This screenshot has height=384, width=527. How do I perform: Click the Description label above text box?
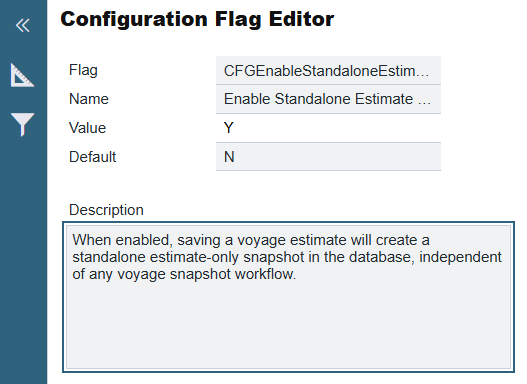tap(106, 210)
